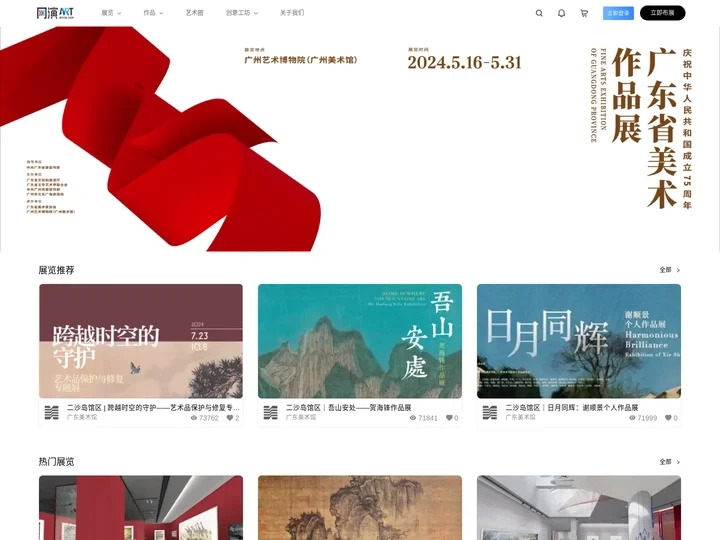
Task: Click view count eye icon showing 71841
Action: [413, 418]
